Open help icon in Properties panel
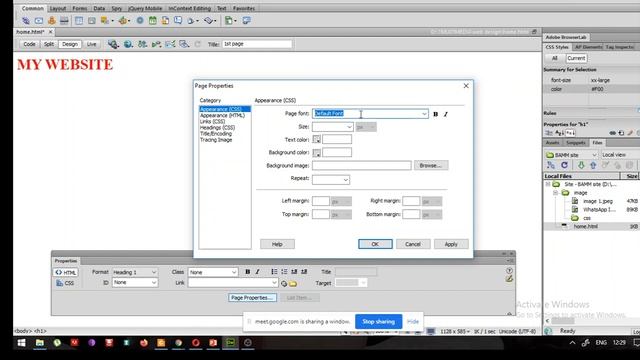 point(509,271)
